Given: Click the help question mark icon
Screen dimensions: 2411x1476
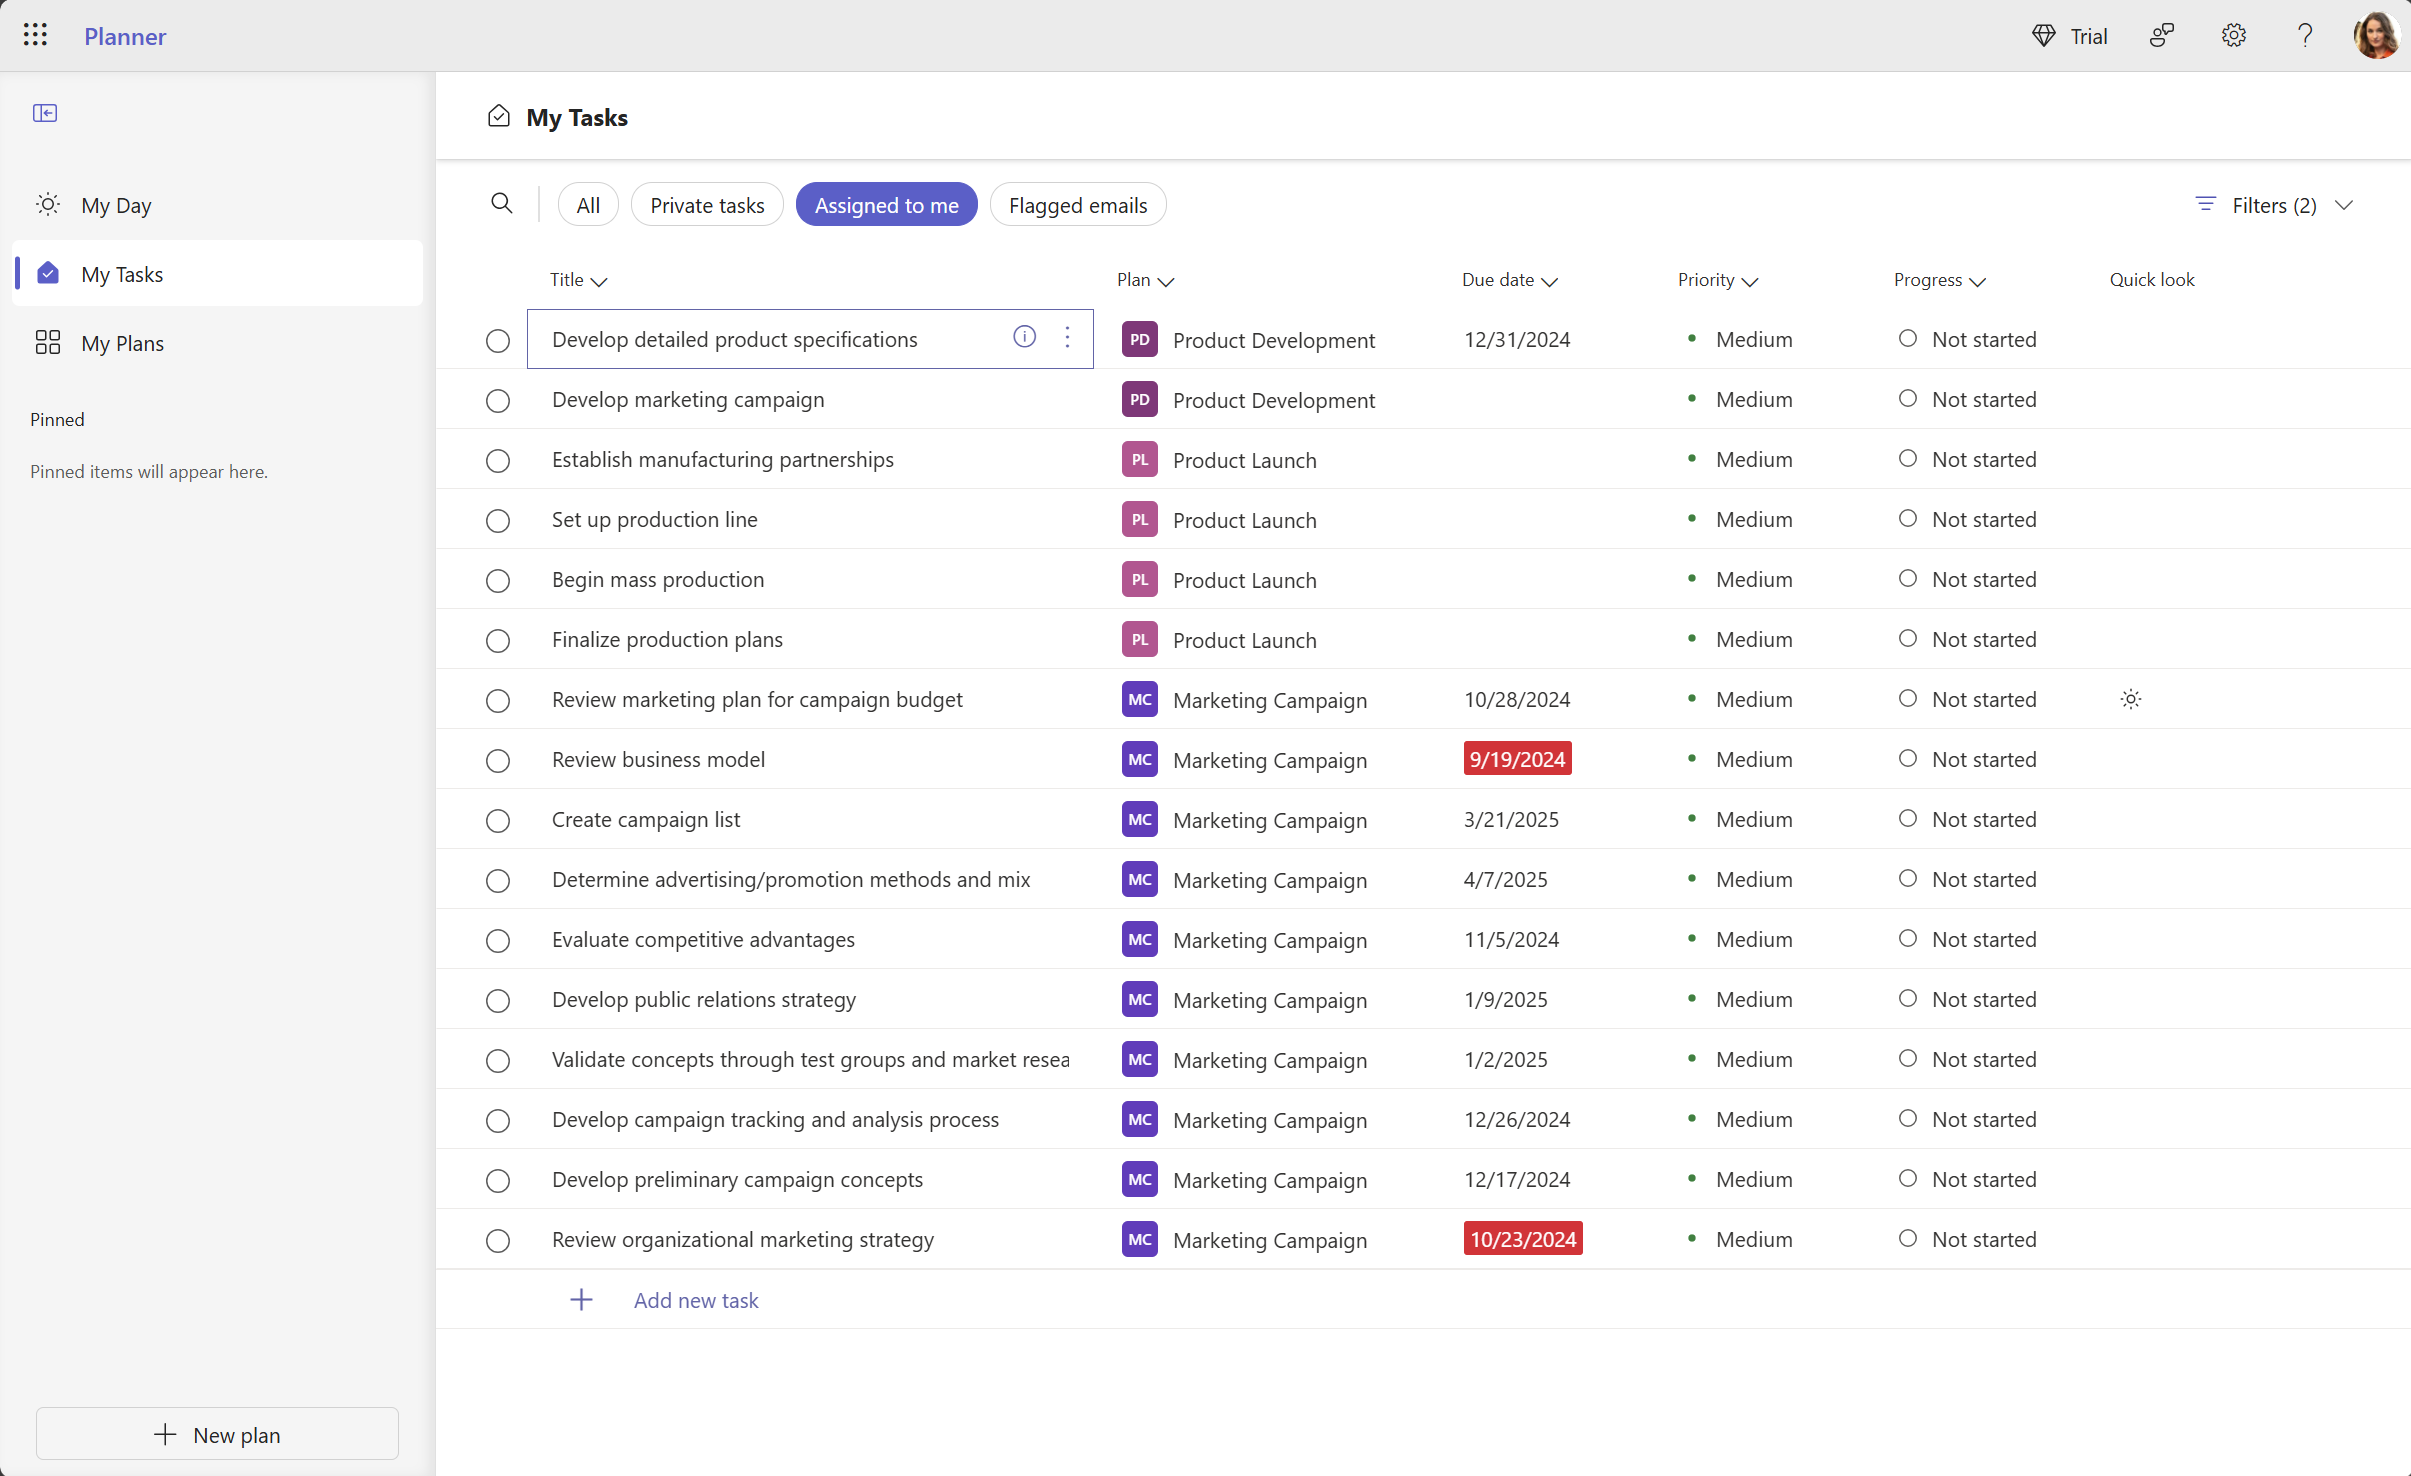Looking at the screenshot, I should pyautogui.click(x=2304, y=34).
